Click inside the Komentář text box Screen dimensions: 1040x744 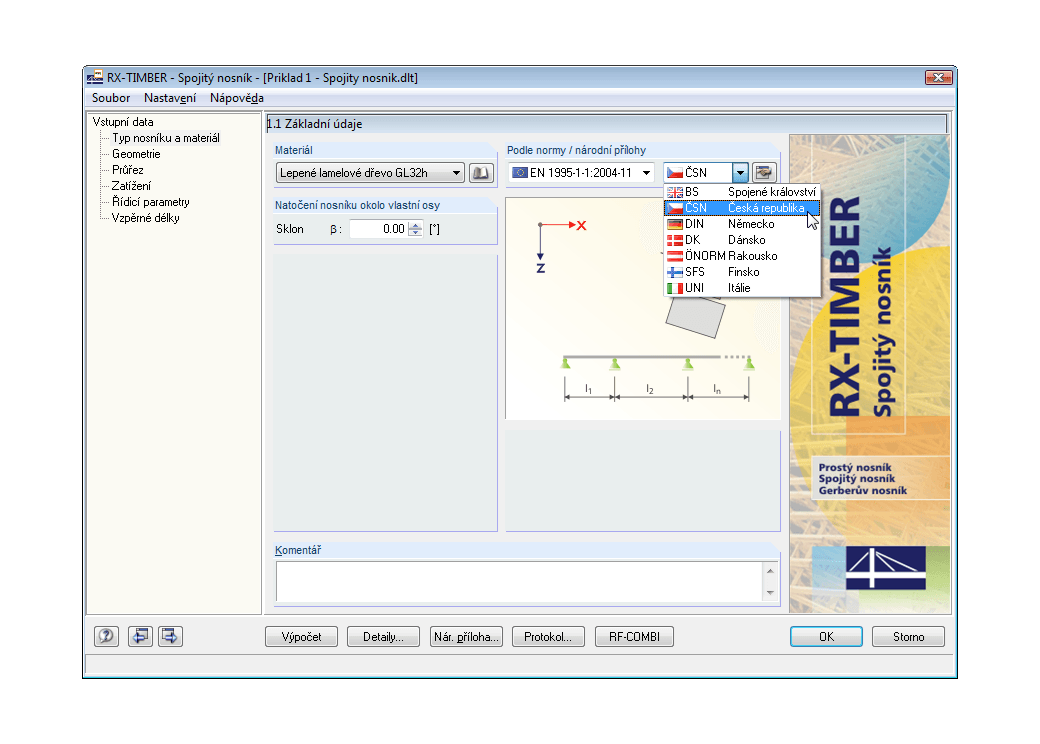tap(519, 582)
